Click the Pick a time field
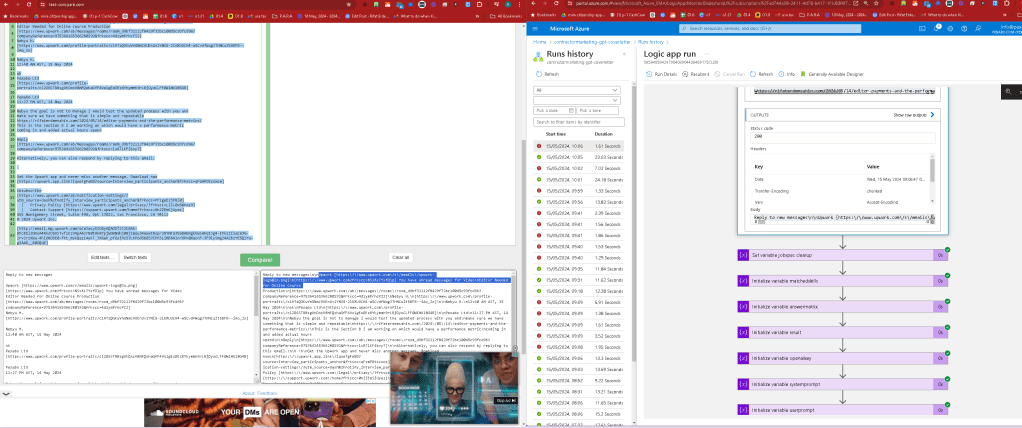 (600, 111)
